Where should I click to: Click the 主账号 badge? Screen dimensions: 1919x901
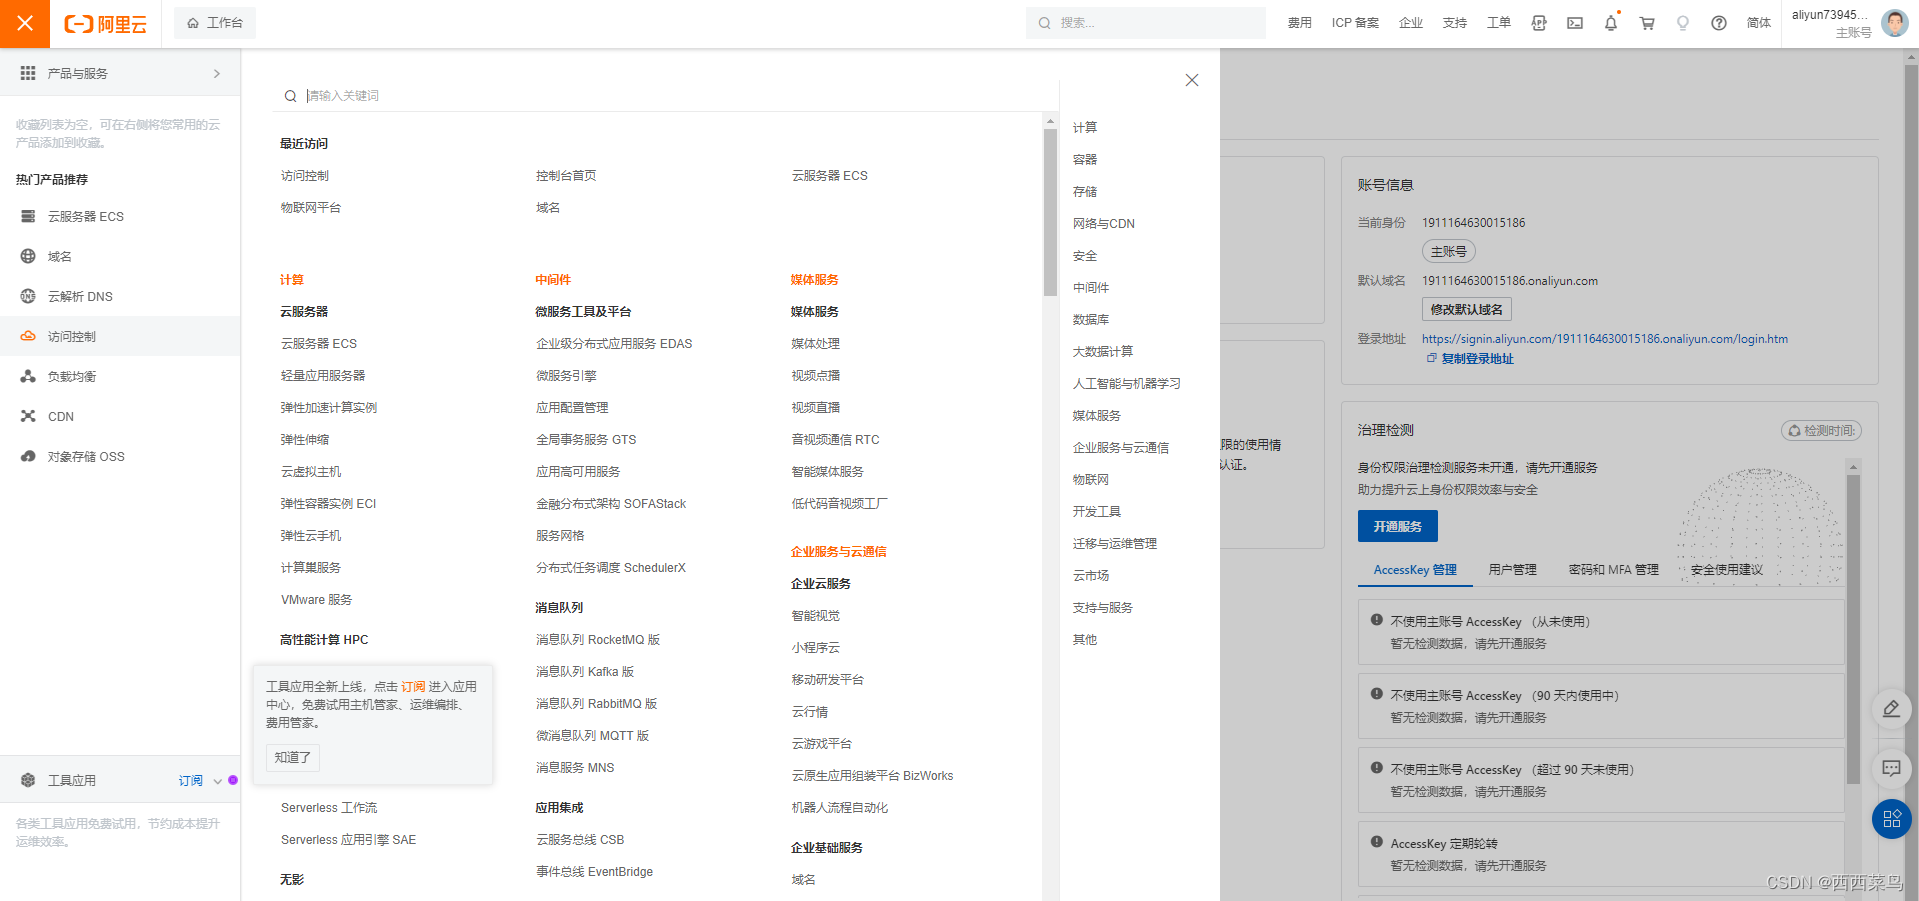[x=1449, y=252]
